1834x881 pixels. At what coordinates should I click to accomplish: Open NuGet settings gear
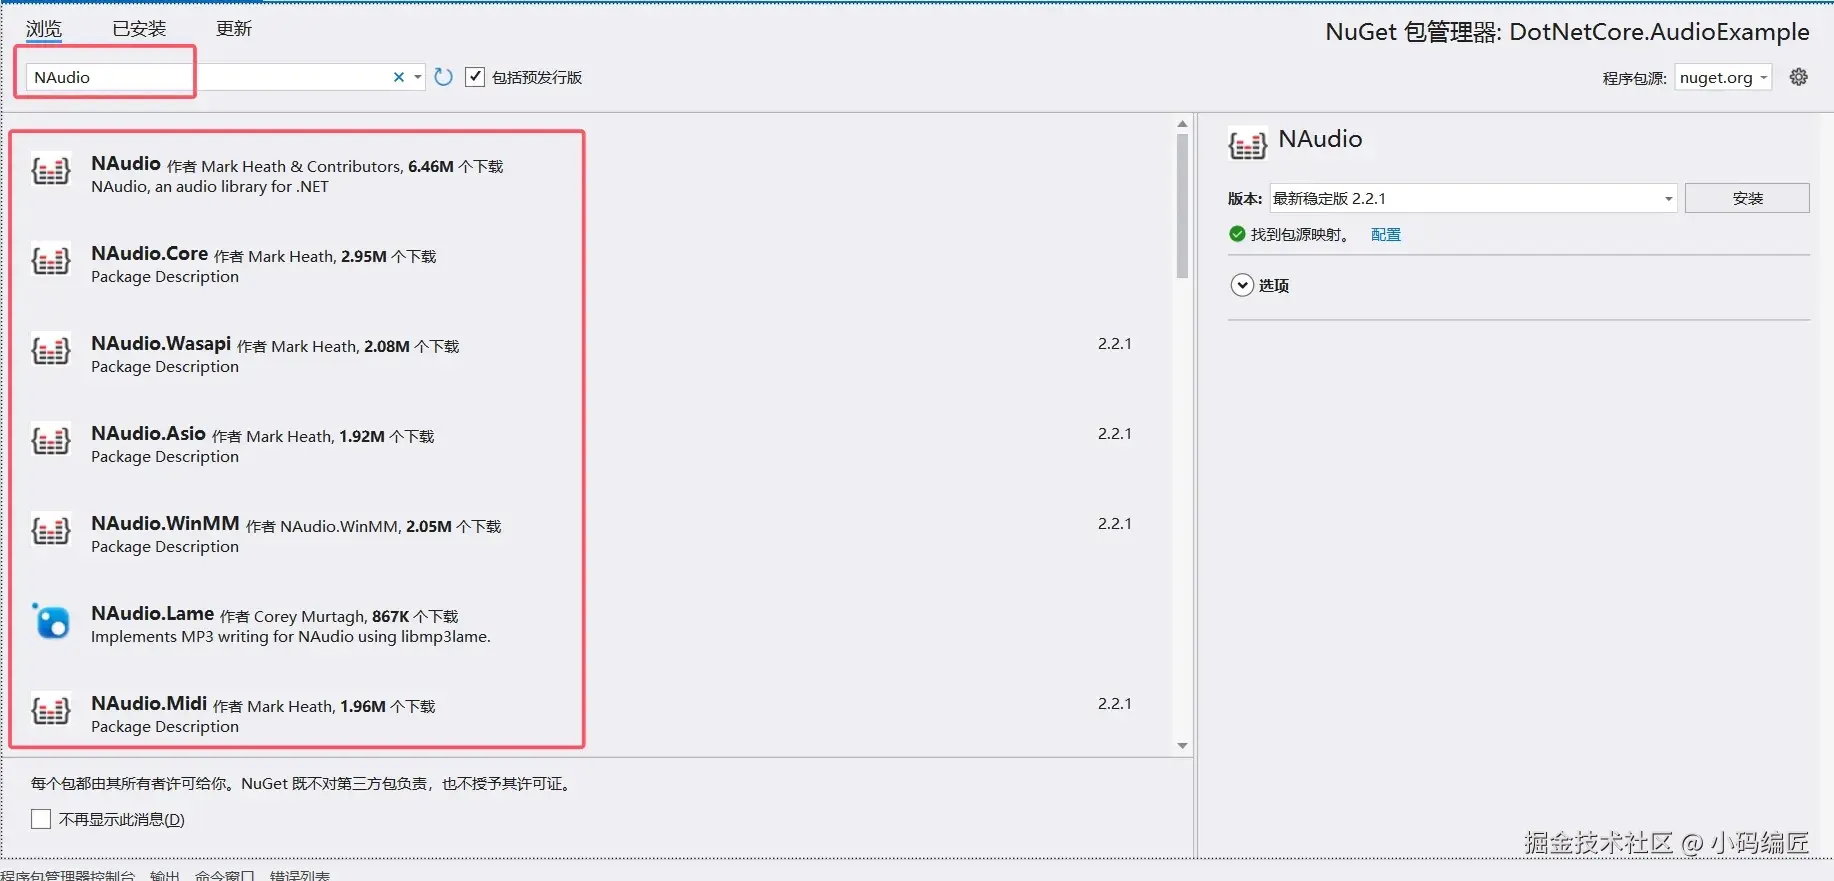tap(1799, 77)
